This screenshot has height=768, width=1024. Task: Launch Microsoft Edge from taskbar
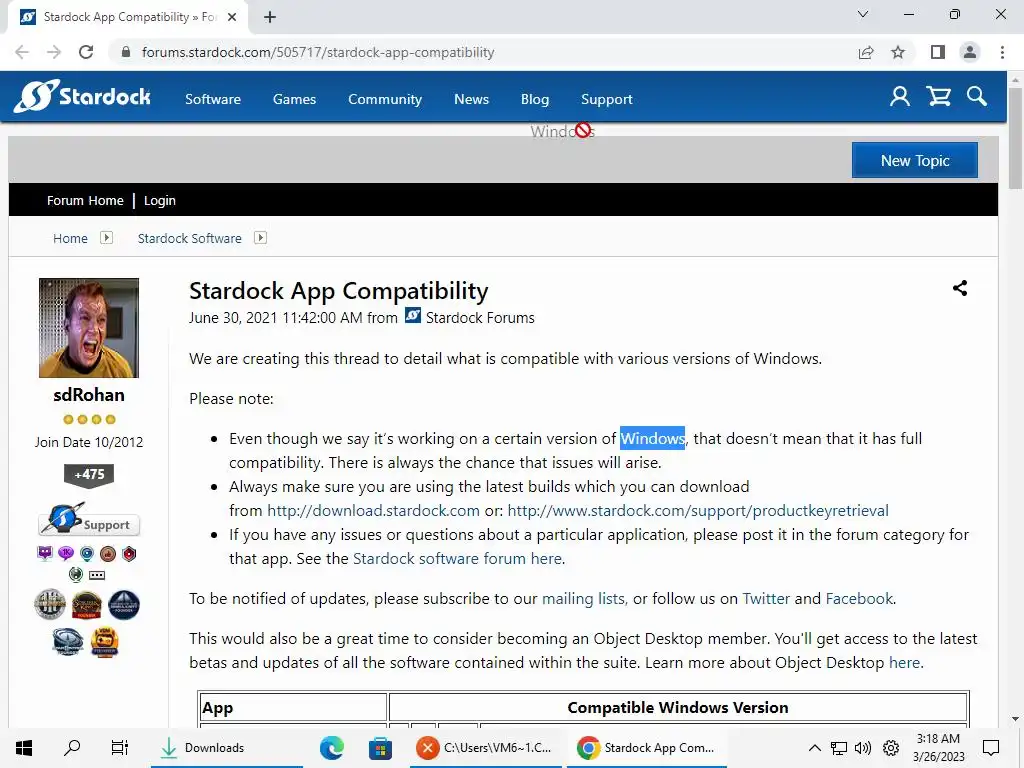[332, 748]
